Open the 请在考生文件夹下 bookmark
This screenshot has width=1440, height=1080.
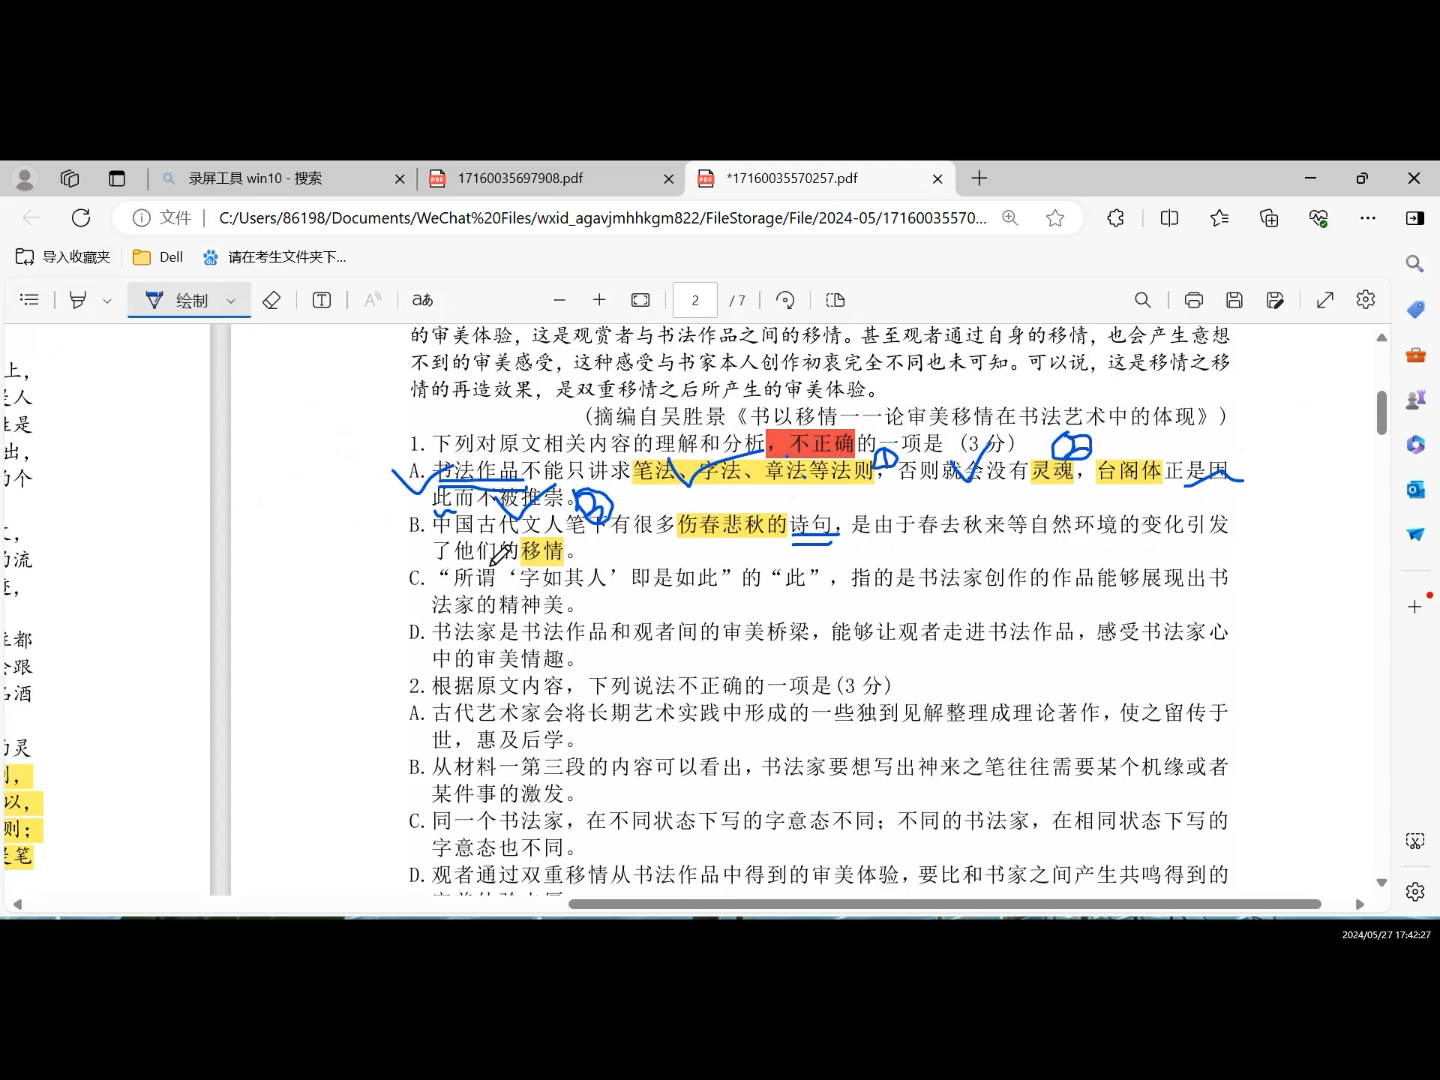pyautogui.click(x=275, y=257)
